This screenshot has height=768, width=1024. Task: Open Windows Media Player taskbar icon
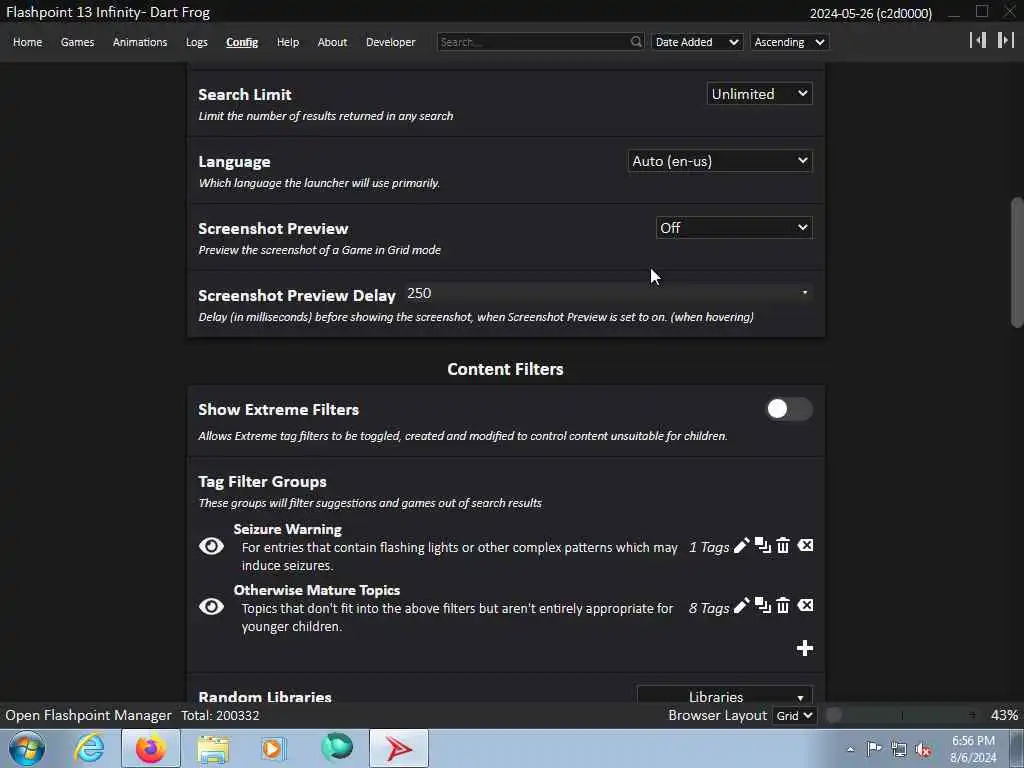pos(273,748)
